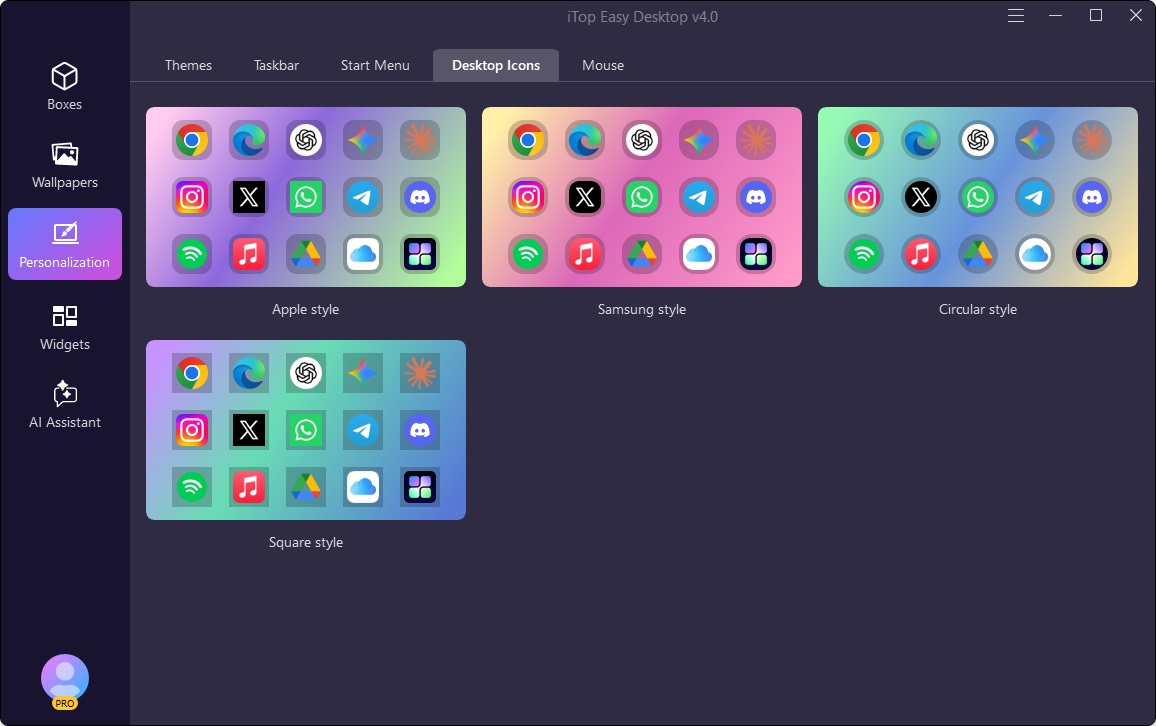The image size is (1156, 726).
Task: Switch to the Taskbar tab
Action: coord(276,65)
